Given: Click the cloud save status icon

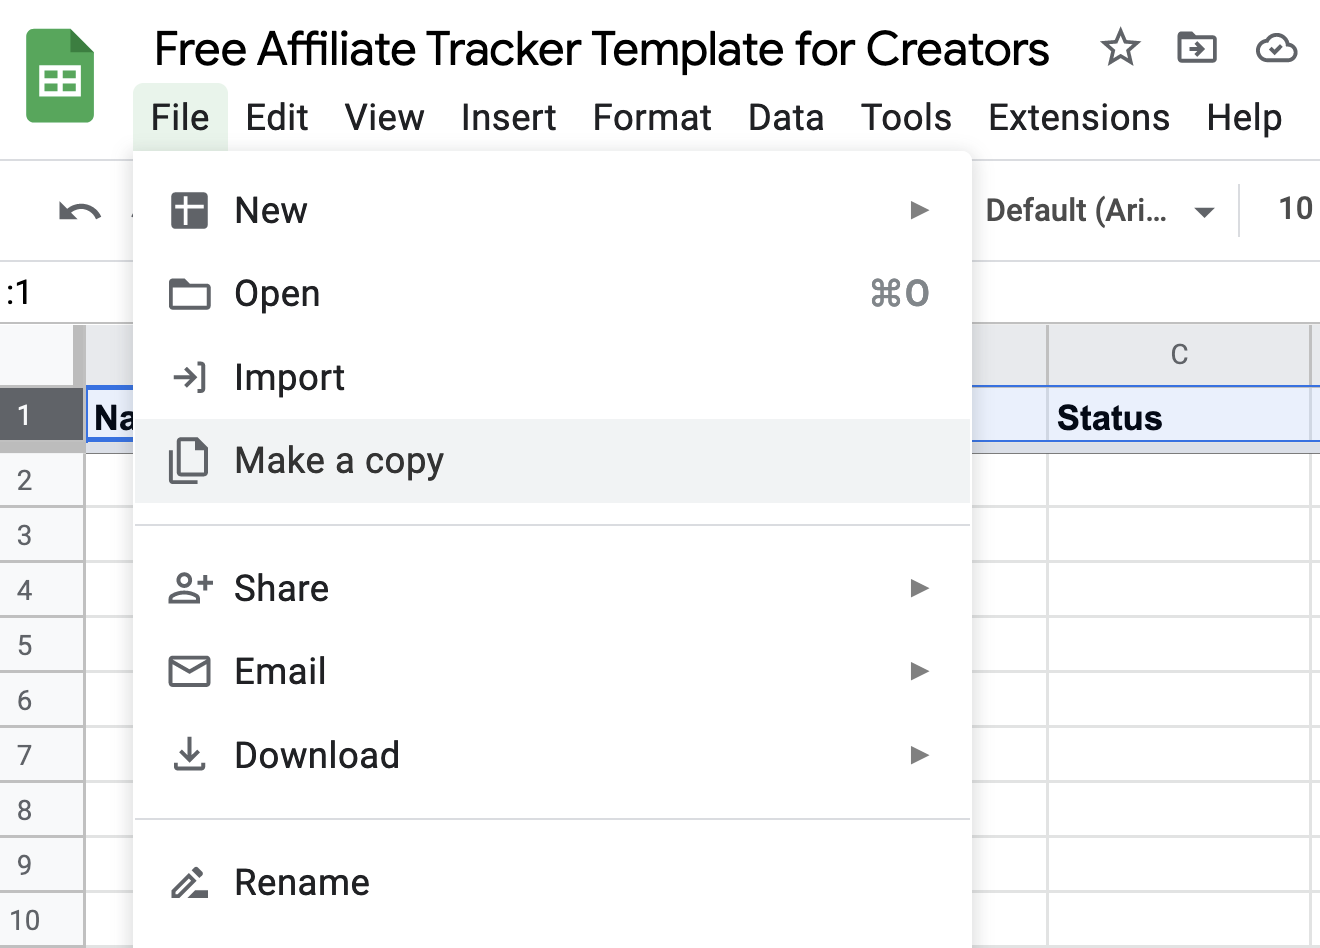Looking at the screenshot, I should (1276, 47).
